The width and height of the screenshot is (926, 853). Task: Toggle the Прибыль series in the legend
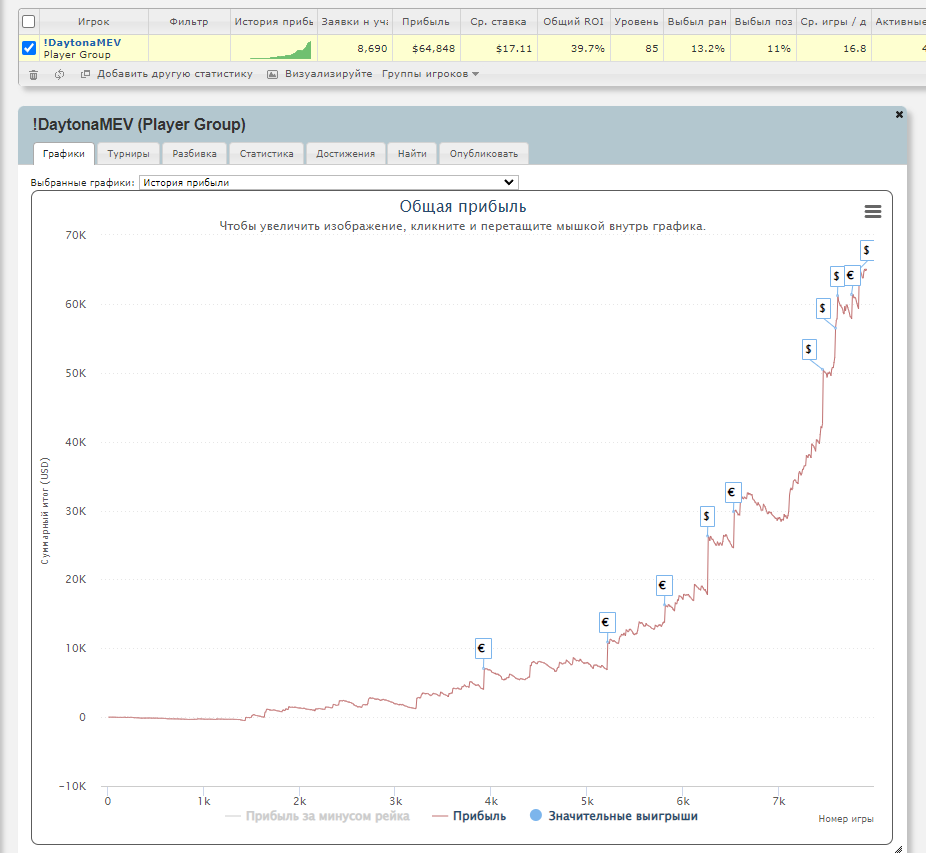[x=469, y=816]
